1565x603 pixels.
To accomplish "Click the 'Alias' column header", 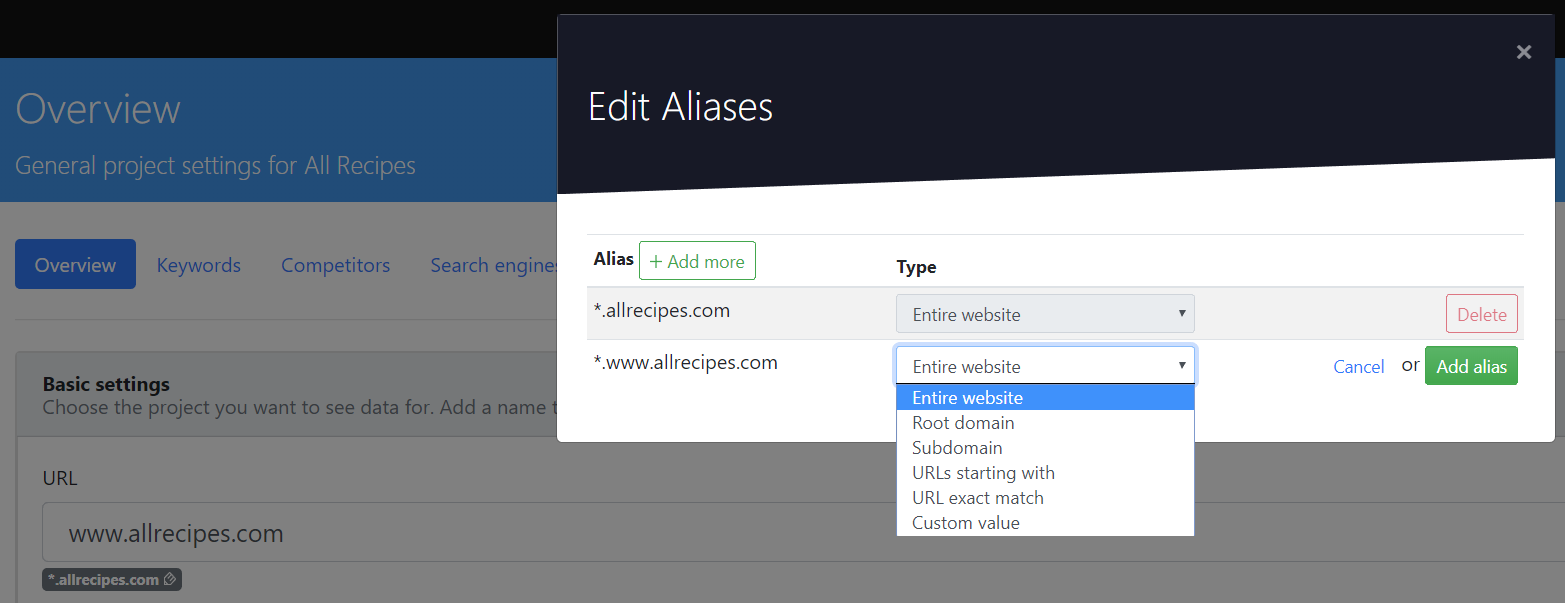I will pyautogui.click(x=613, y=259).
